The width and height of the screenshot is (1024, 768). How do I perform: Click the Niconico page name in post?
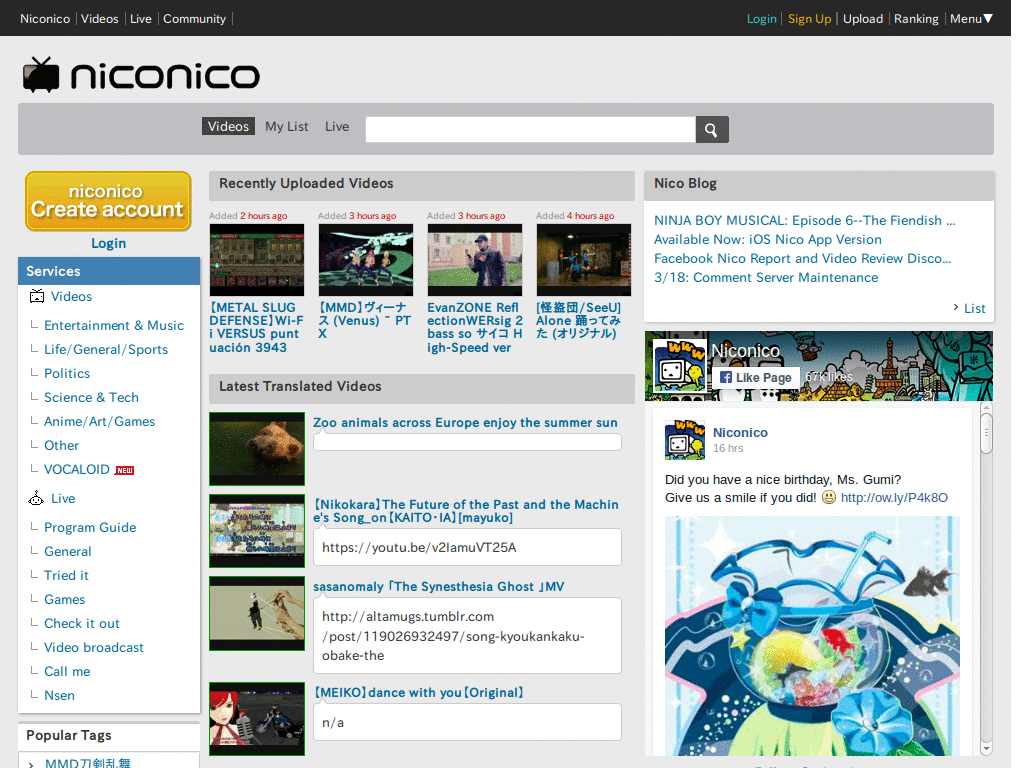(x=740, y=432)
